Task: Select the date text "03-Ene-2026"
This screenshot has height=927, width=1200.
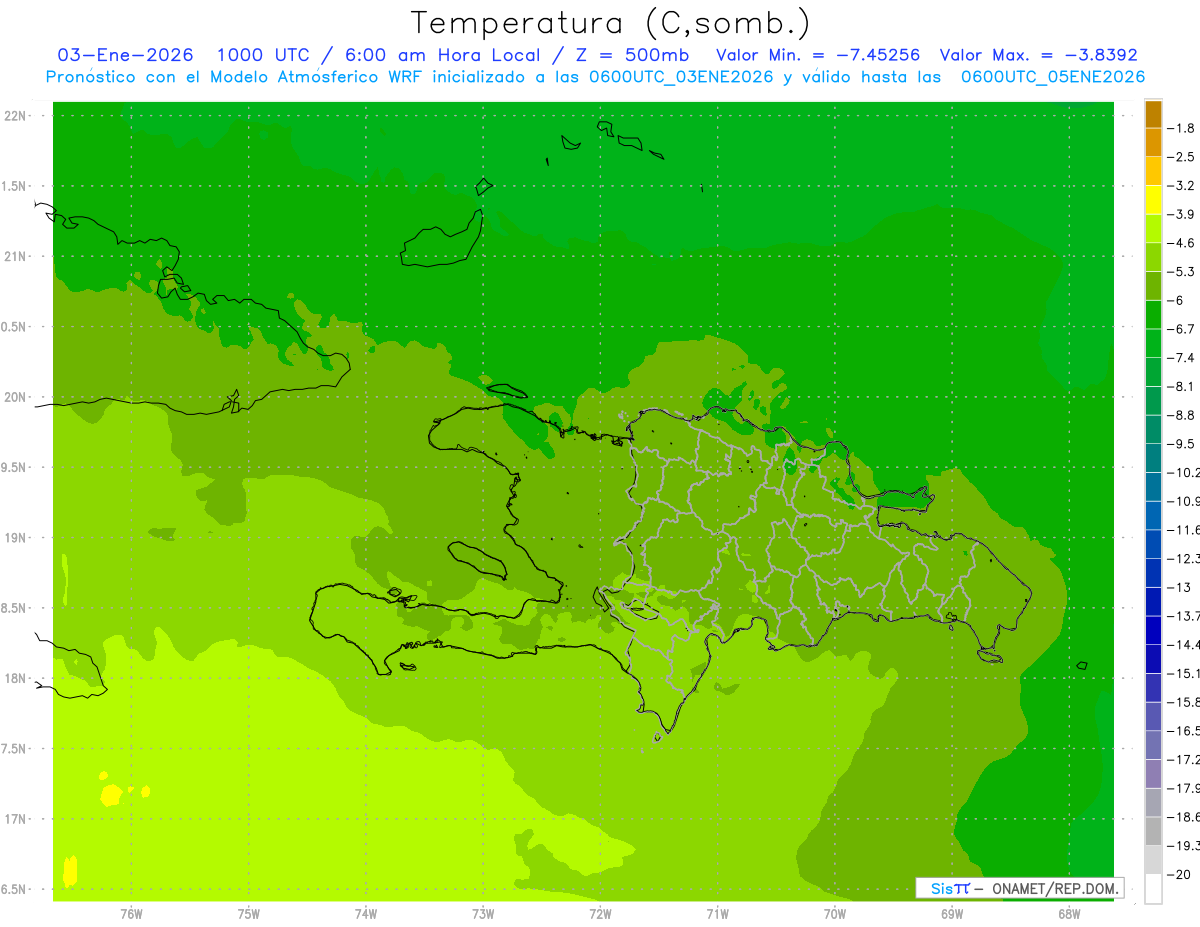Action: [x=126, y=55]
